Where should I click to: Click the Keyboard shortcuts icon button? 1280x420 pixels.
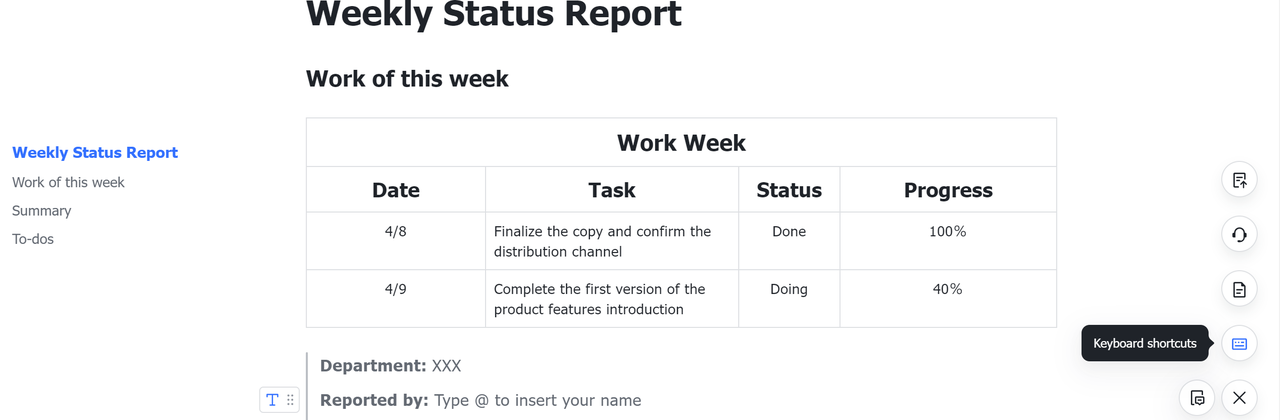tap(1239, 343)
